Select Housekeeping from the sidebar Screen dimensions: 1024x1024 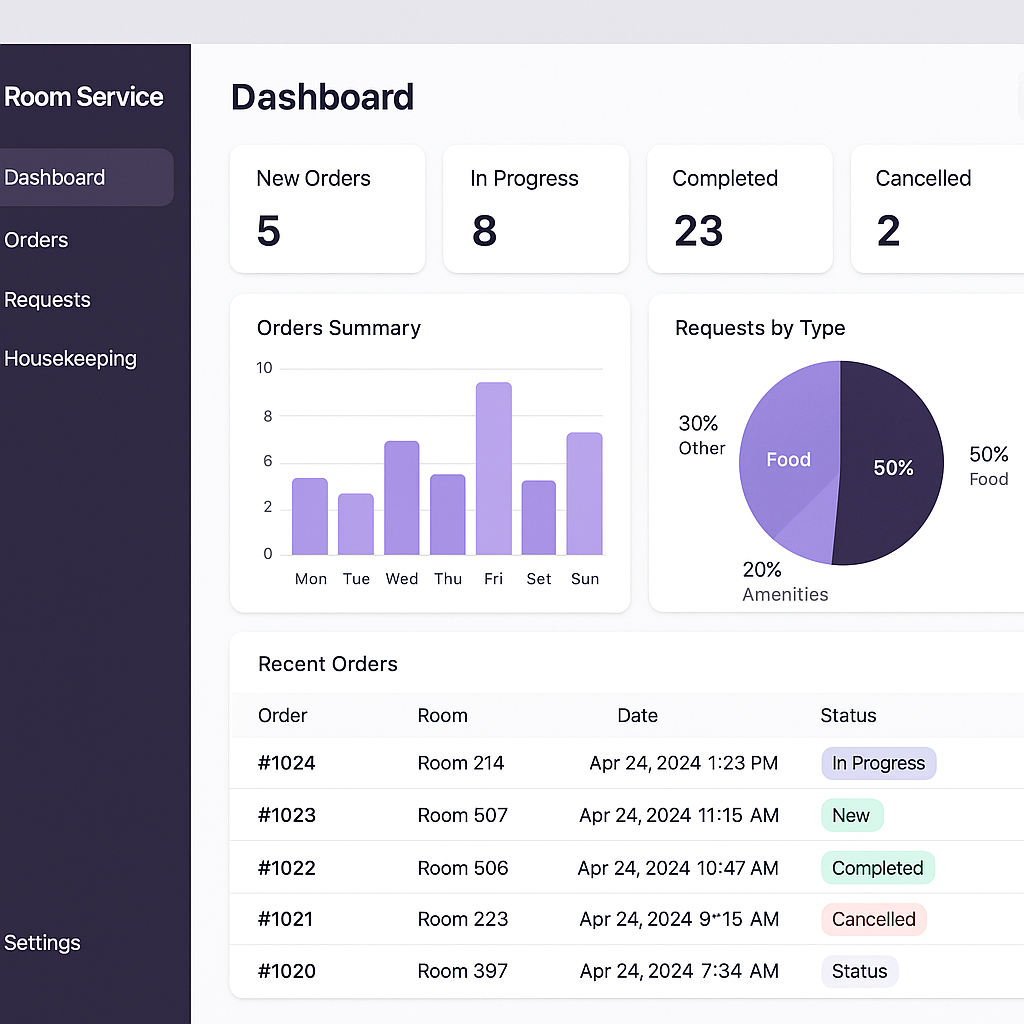[70, 358]
